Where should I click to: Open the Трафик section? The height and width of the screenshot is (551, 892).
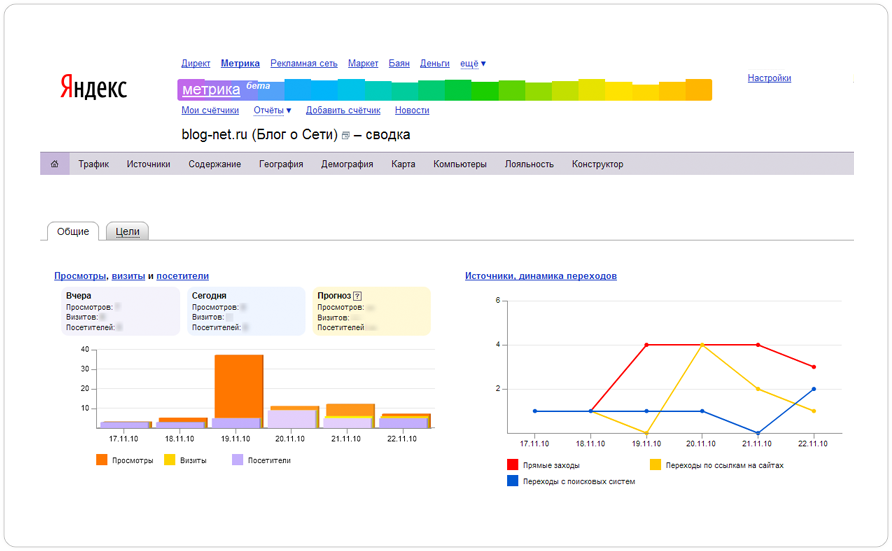(x=93, y=164)
